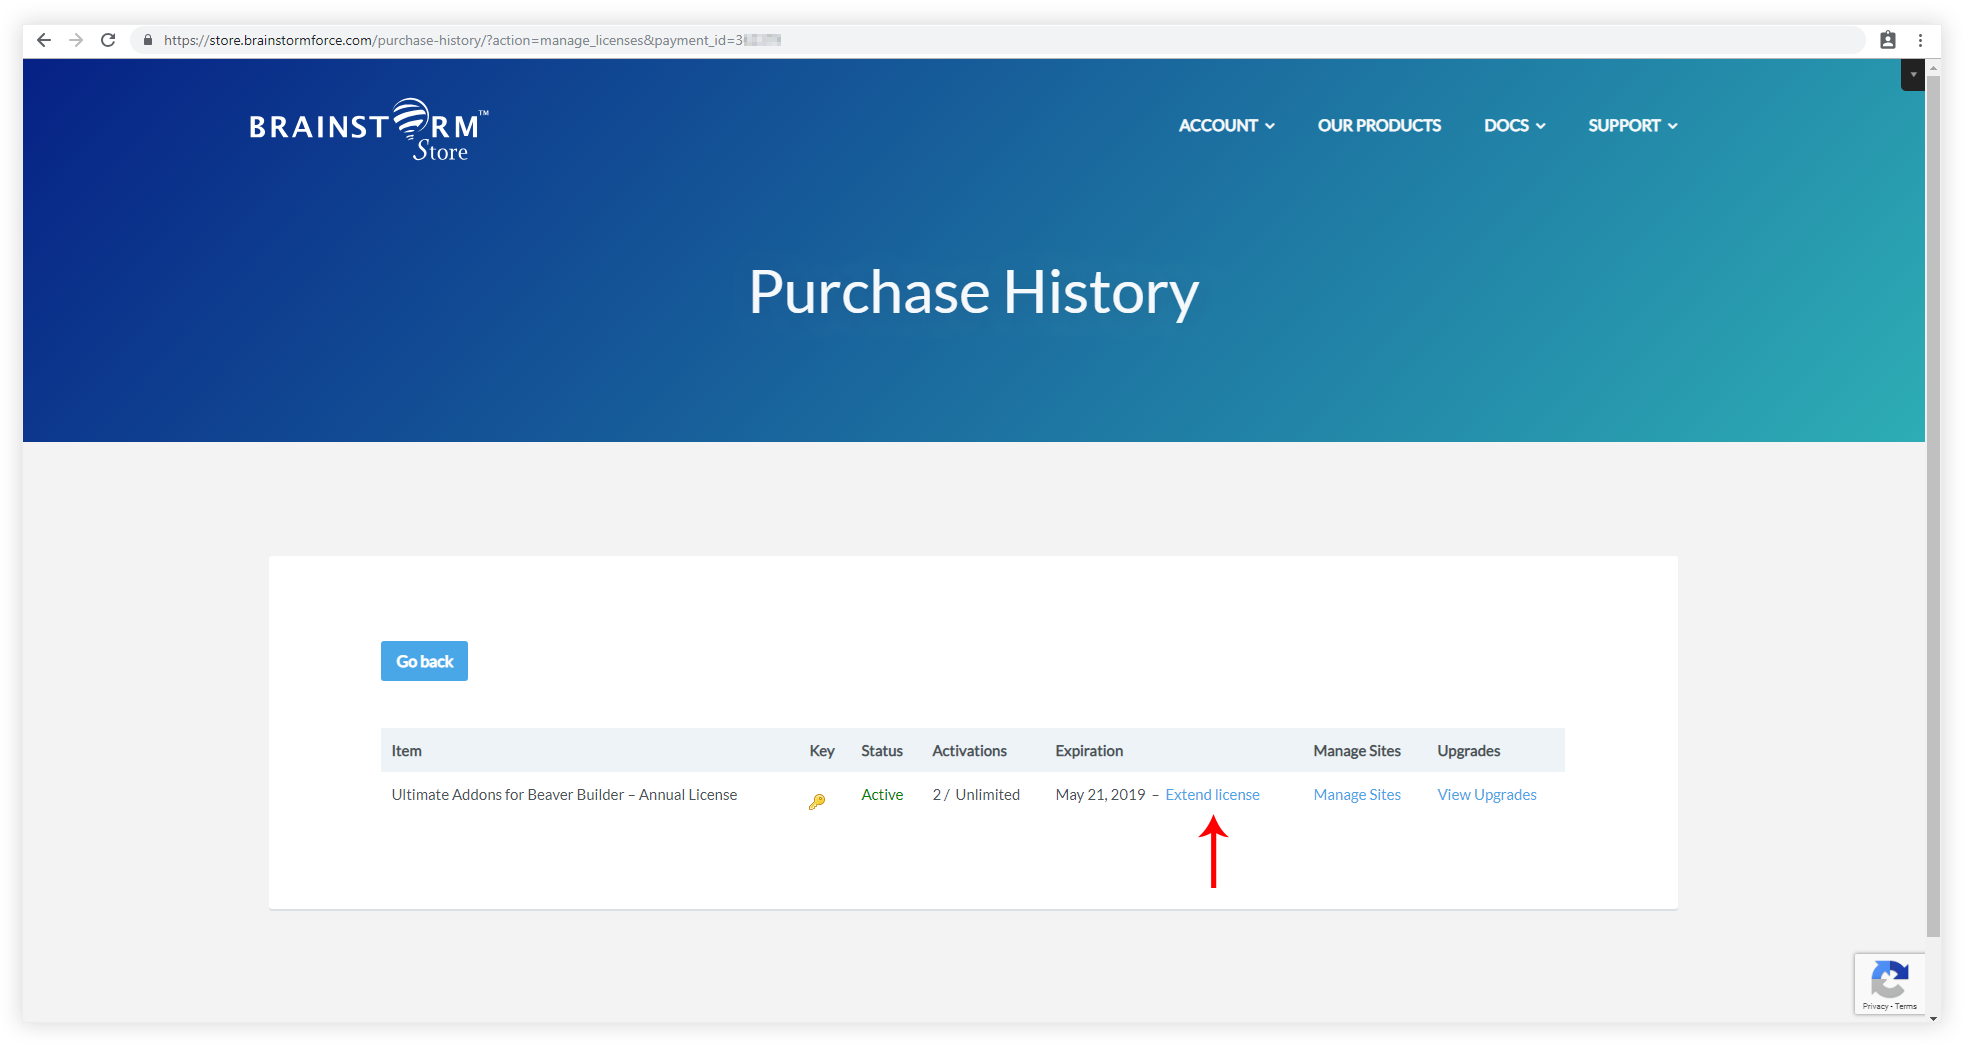1964x1048 pixels.
Task: Click the yellow license key icon
Action: (817, 801)
